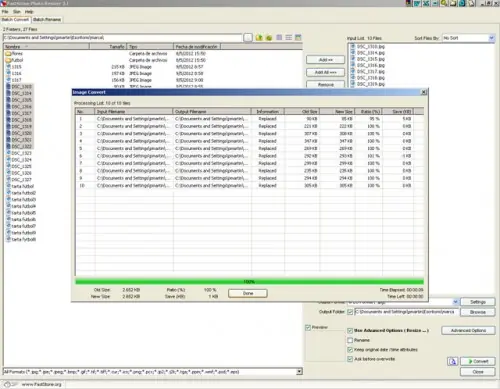Click the Browse button
The width and height of the screenshot is (500, 389).
point(478,312)
